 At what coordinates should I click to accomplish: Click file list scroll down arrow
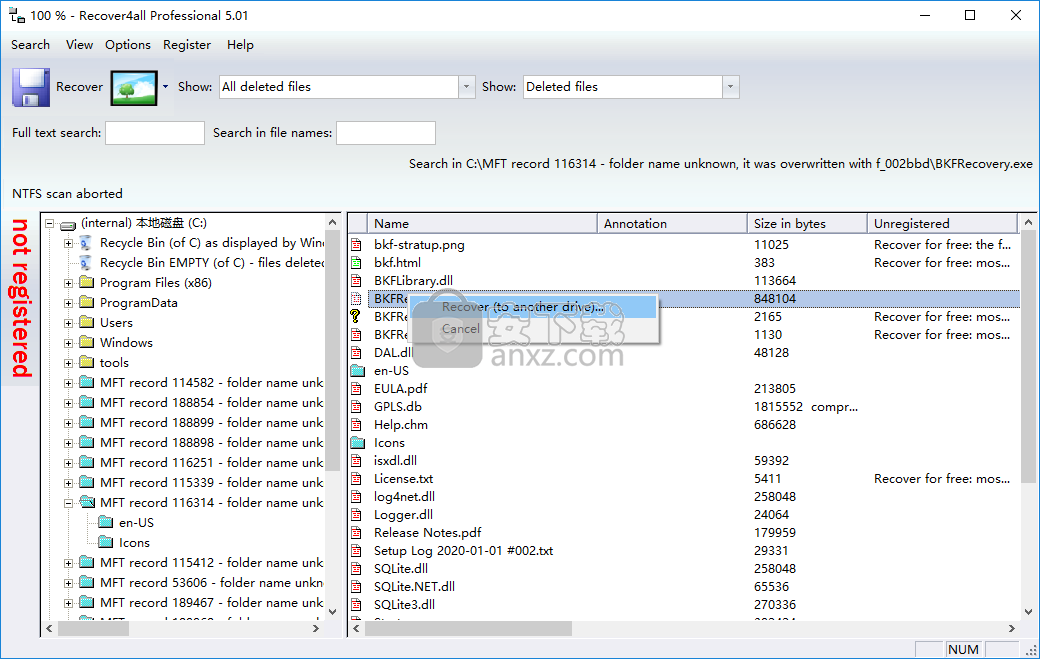coord(1028,612)
